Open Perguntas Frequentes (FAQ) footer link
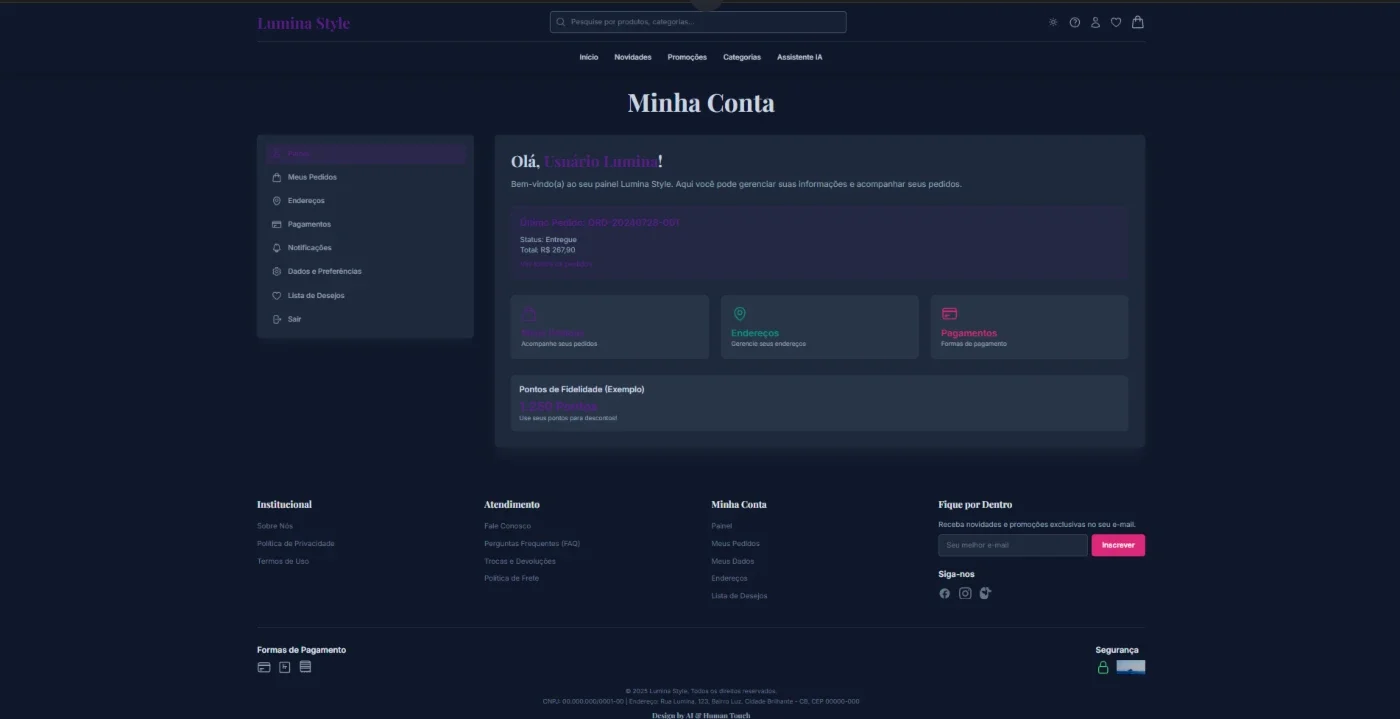 pos(532,543)
